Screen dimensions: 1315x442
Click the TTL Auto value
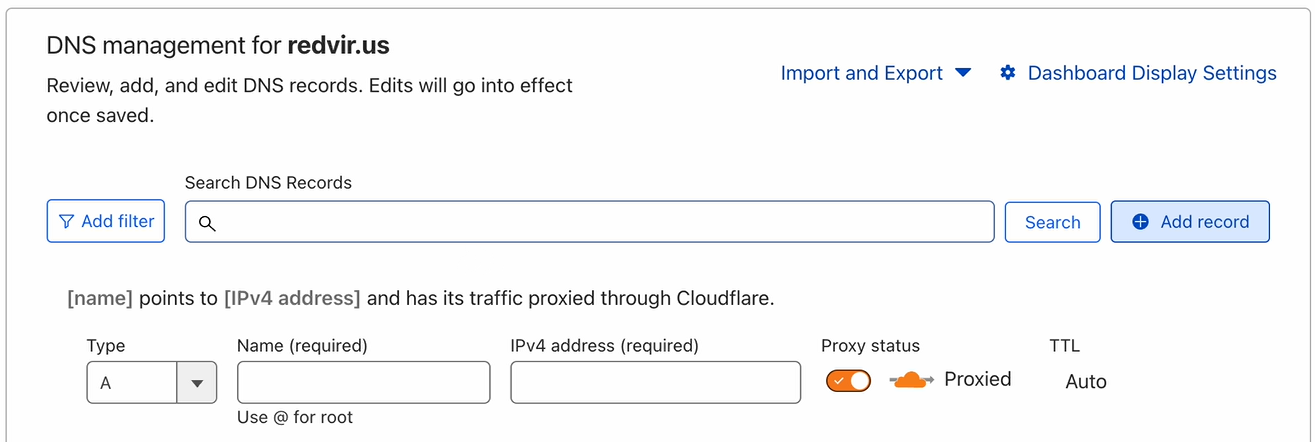coord(1085,382)
